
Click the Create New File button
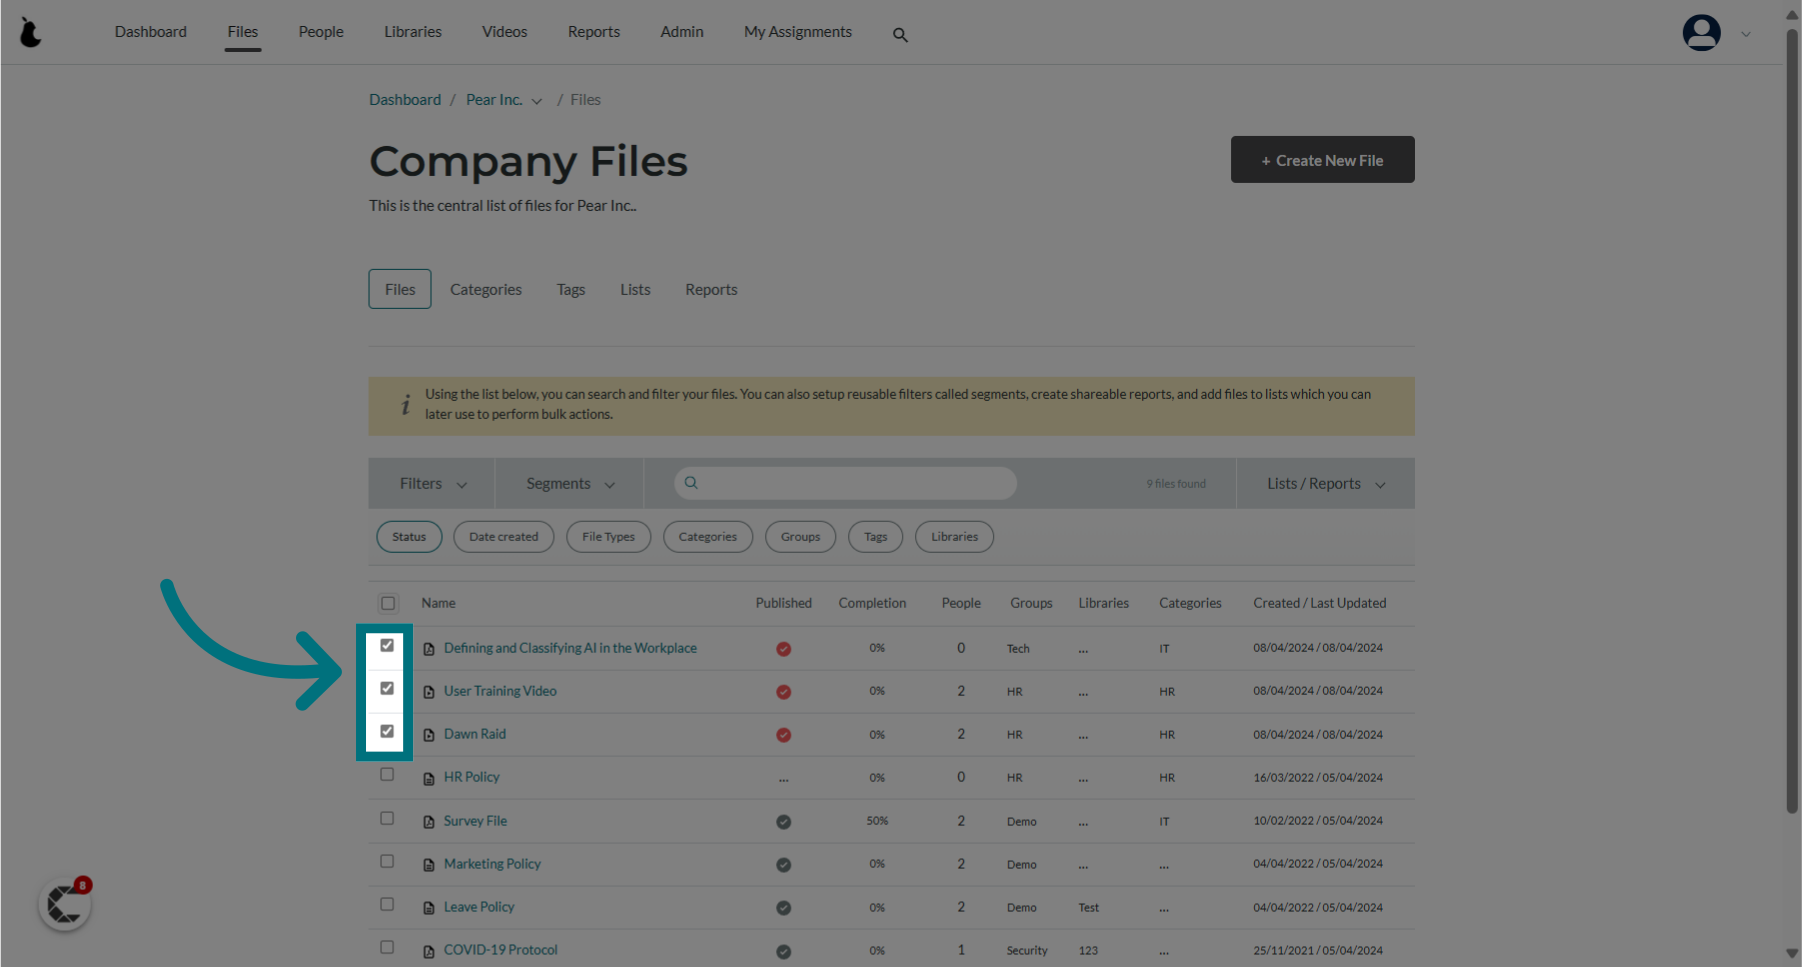pyautogui.click(x=1323, y=160)
